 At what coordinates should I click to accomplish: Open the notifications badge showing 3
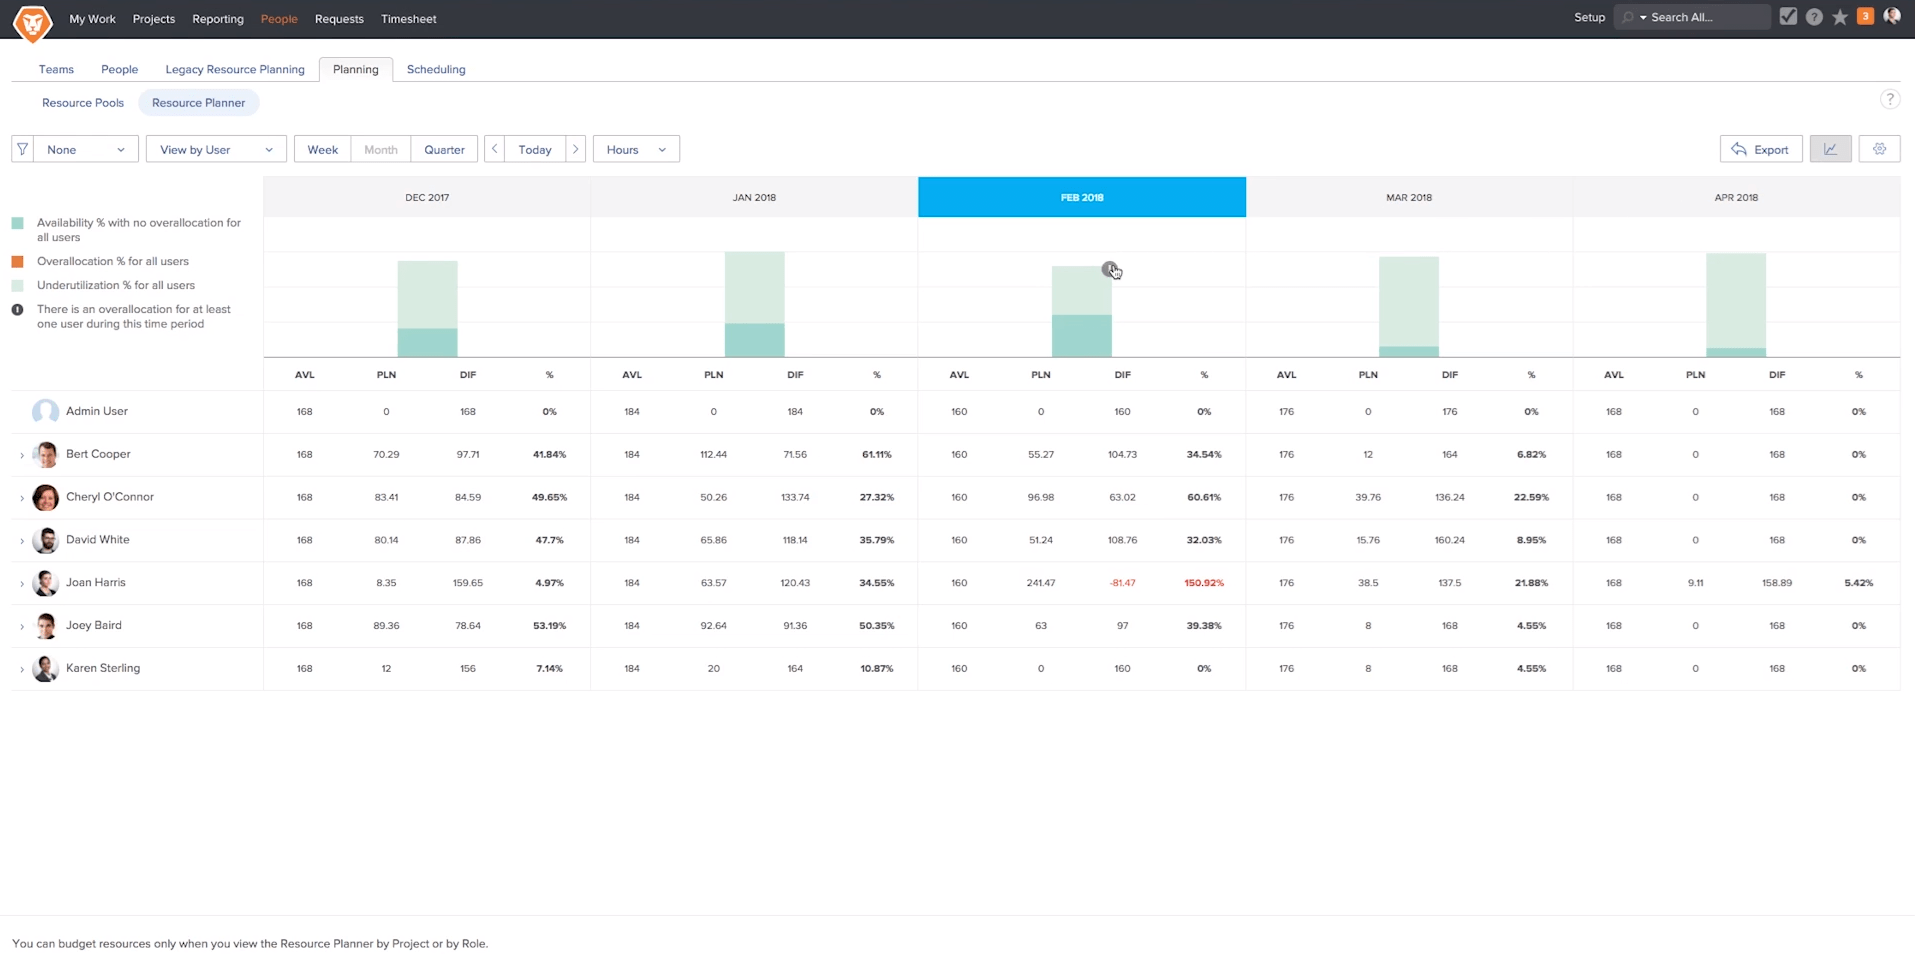[1865, 16]
